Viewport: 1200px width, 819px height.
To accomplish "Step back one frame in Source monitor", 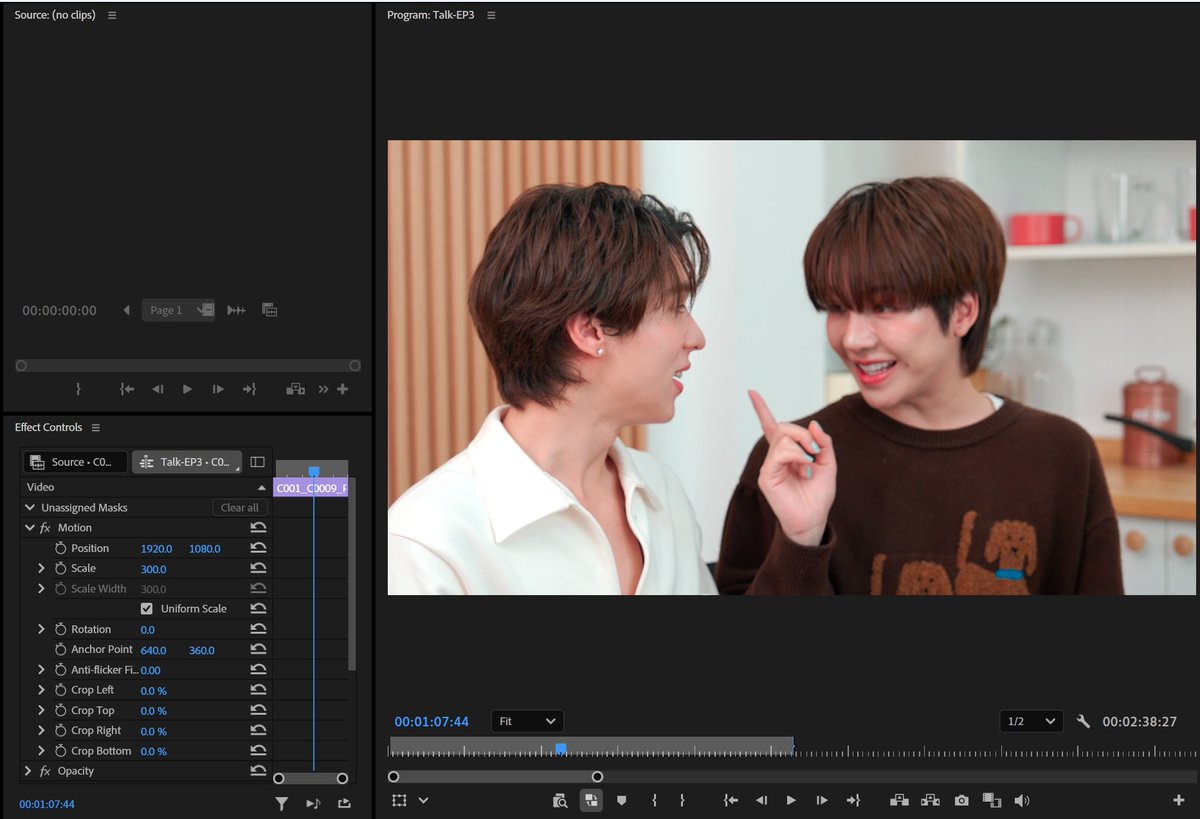I will [157, 389].
